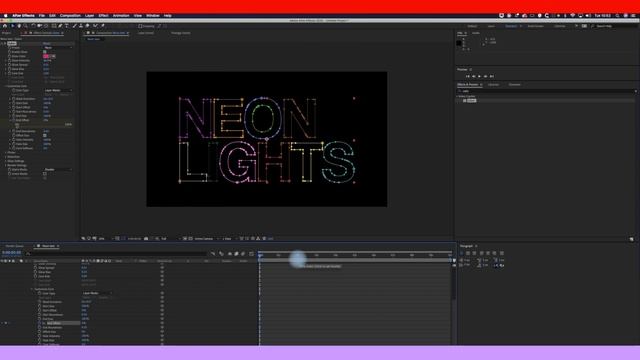Open Alpha Mode dropdown in Render Settings
The width and height of the screenshot is (640, 360).
(58, 169)
